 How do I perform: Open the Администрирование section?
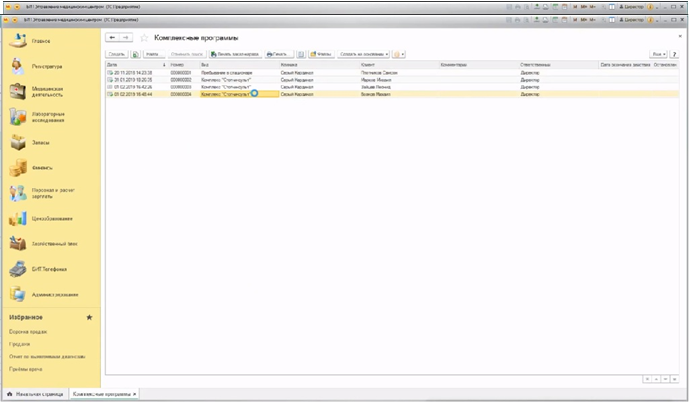44,294
